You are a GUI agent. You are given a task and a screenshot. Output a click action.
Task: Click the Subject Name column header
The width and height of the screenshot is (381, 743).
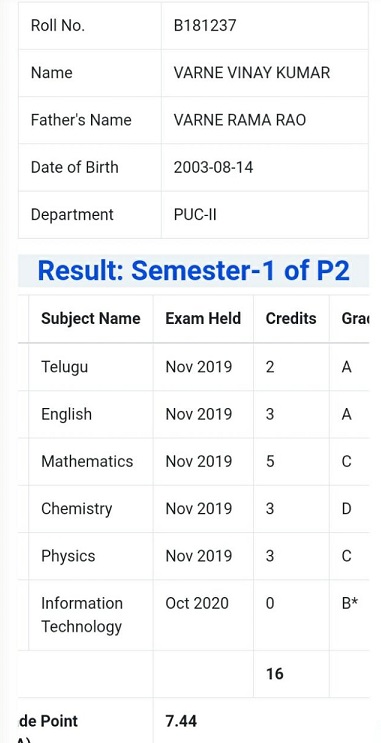coord(91,318)
